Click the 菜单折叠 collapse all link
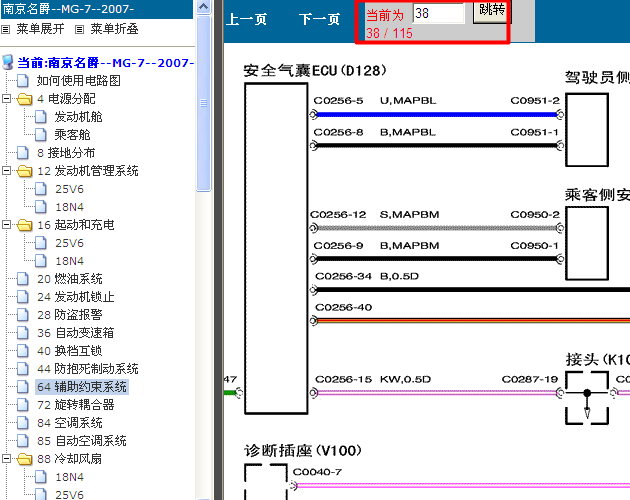 tap(114, 29)
